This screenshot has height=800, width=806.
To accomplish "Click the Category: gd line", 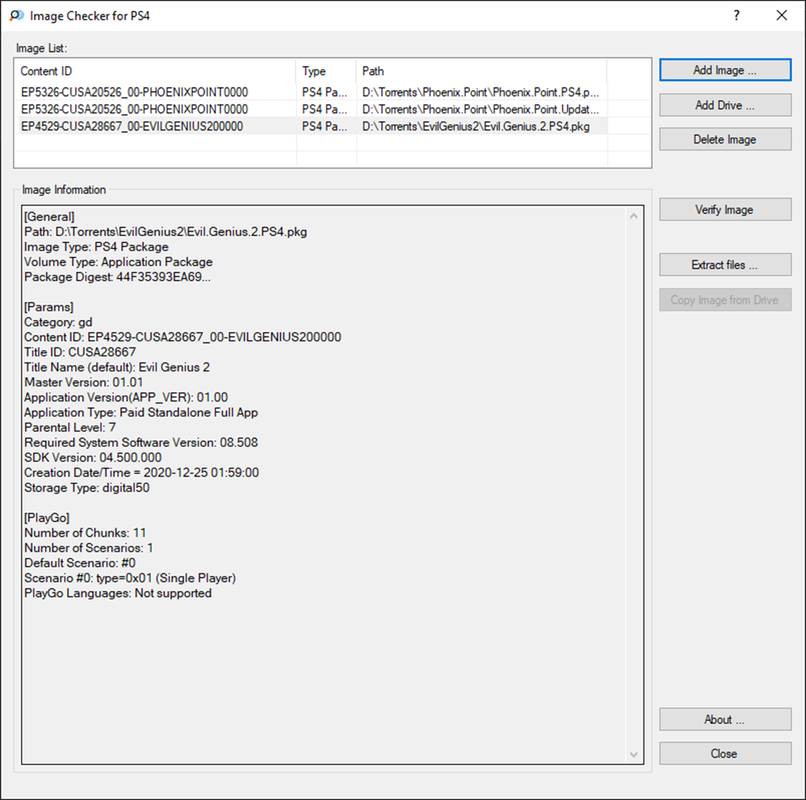I will pos(58,322).
